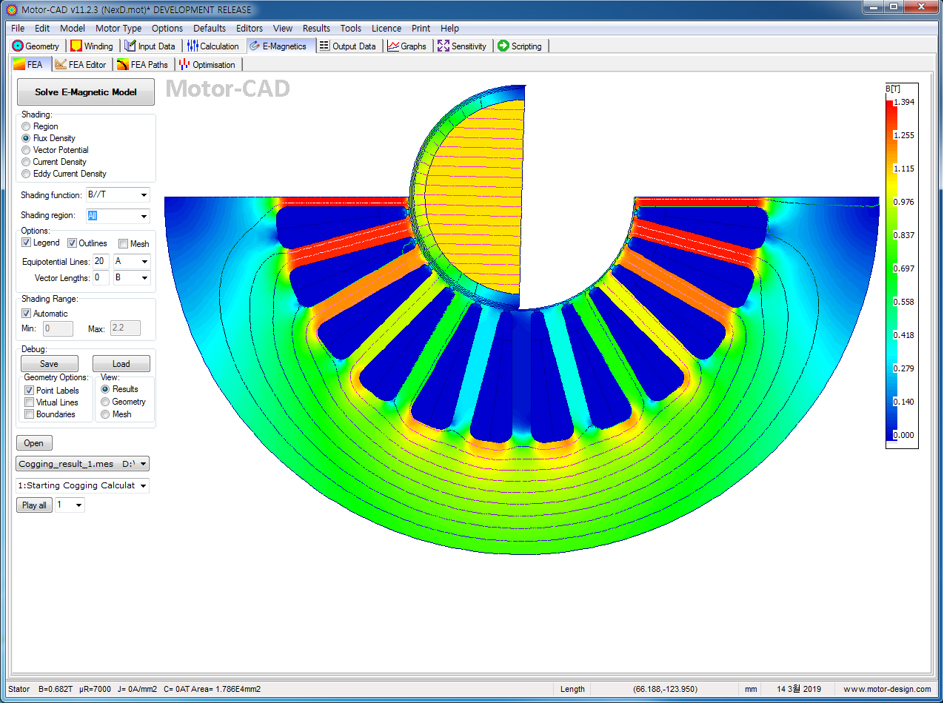
Task: Click the FEA sub-tab icon
Action: [x=19, y=64]
